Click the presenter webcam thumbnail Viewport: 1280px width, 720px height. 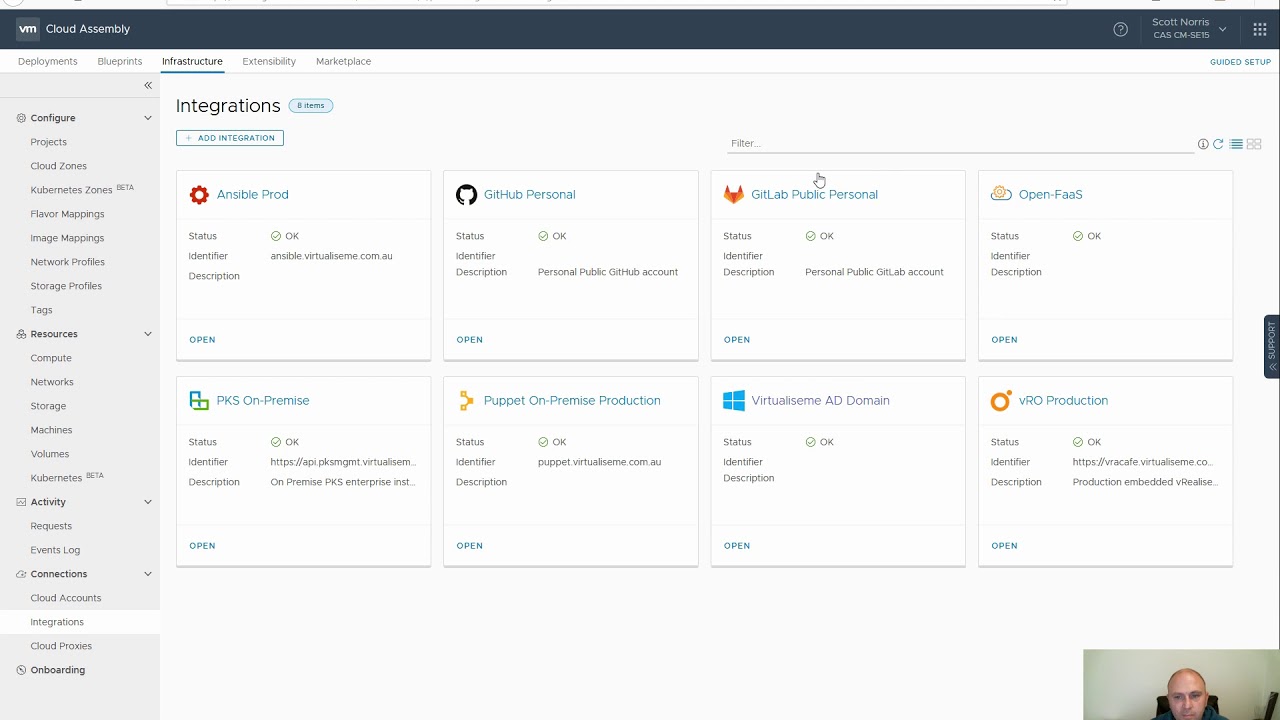point(1181,685)
